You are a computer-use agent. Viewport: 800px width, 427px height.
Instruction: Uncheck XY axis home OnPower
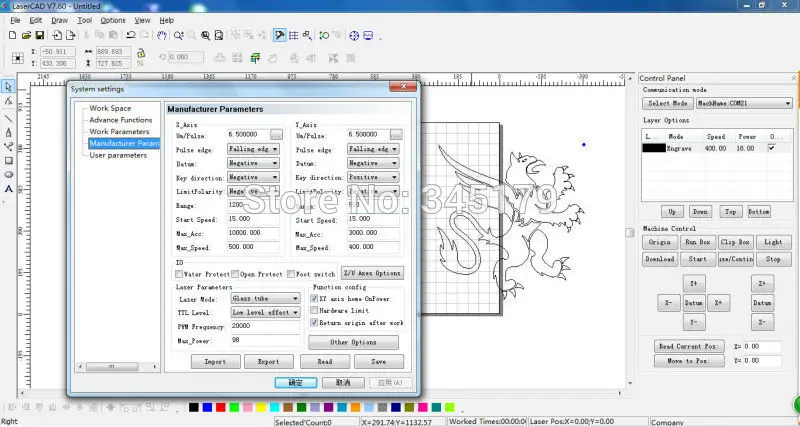coord(314,298)
